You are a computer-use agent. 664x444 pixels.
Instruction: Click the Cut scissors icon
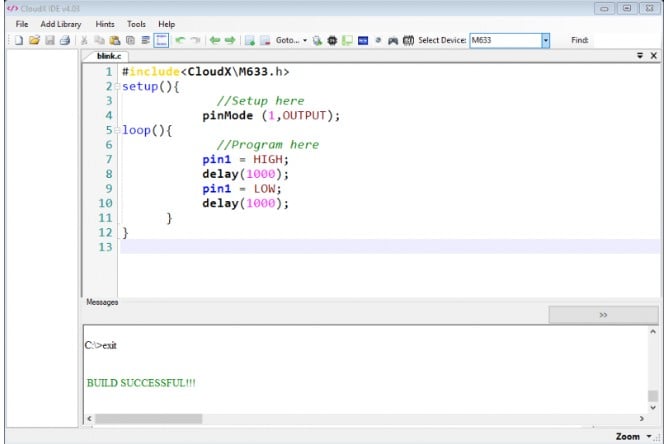click(85, 41)
